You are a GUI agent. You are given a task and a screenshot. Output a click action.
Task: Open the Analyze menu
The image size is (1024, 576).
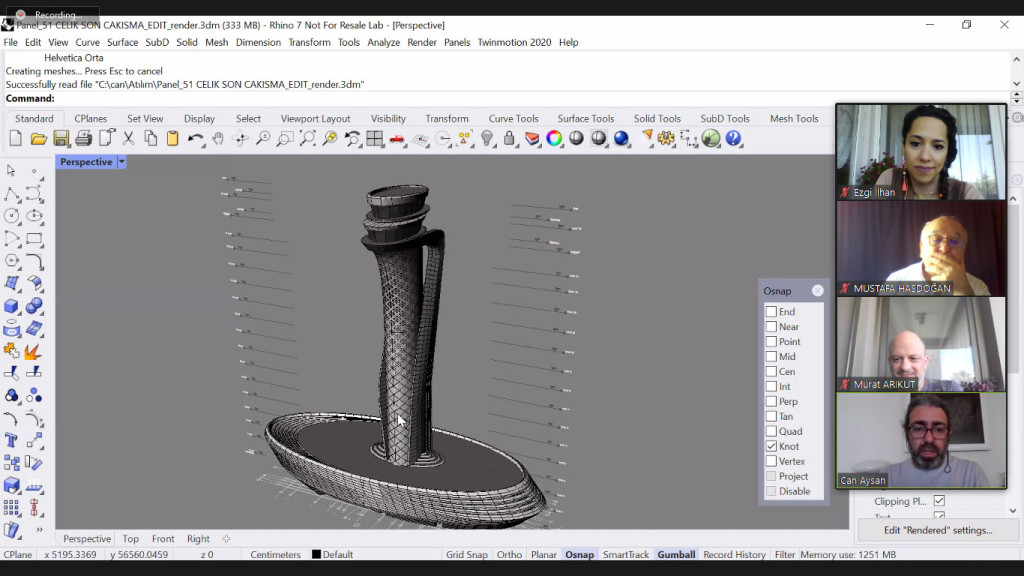point(383,43)
